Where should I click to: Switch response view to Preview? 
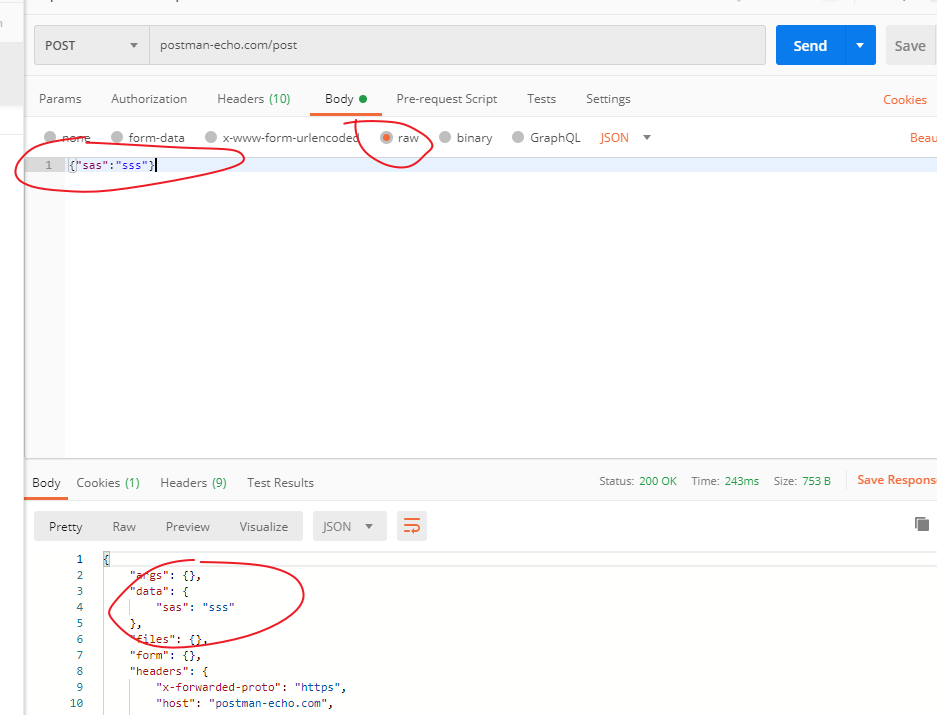click(188, 526)
